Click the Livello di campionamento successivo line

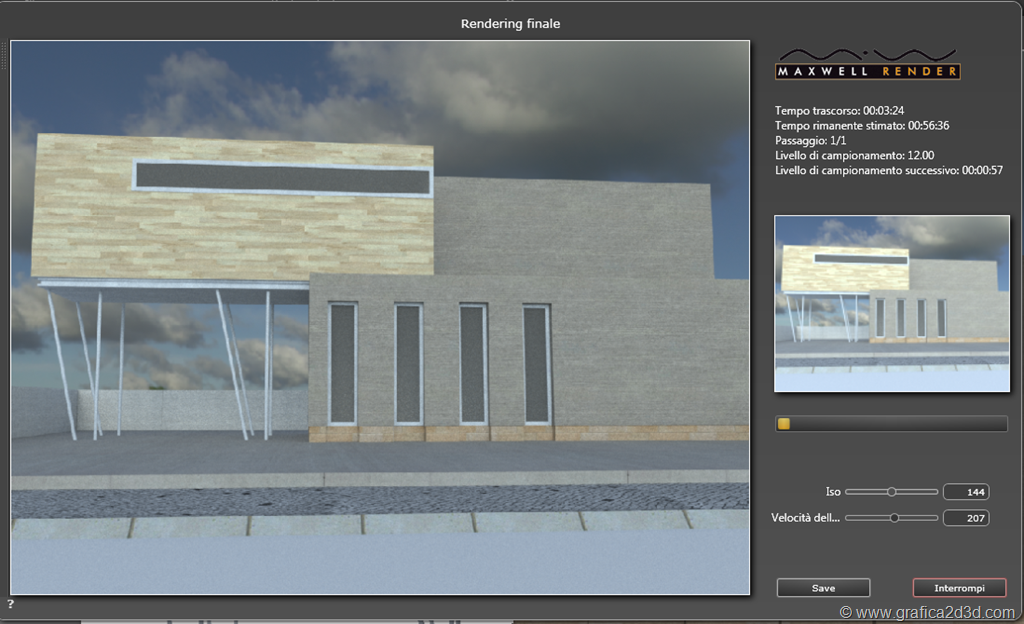(x=888, y=171)
